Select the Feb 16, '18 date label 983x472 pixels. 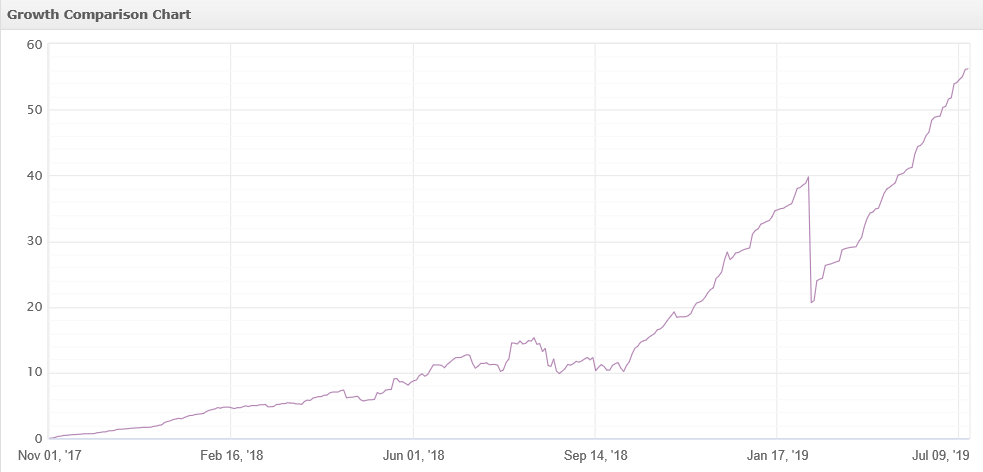coord(231,455)
